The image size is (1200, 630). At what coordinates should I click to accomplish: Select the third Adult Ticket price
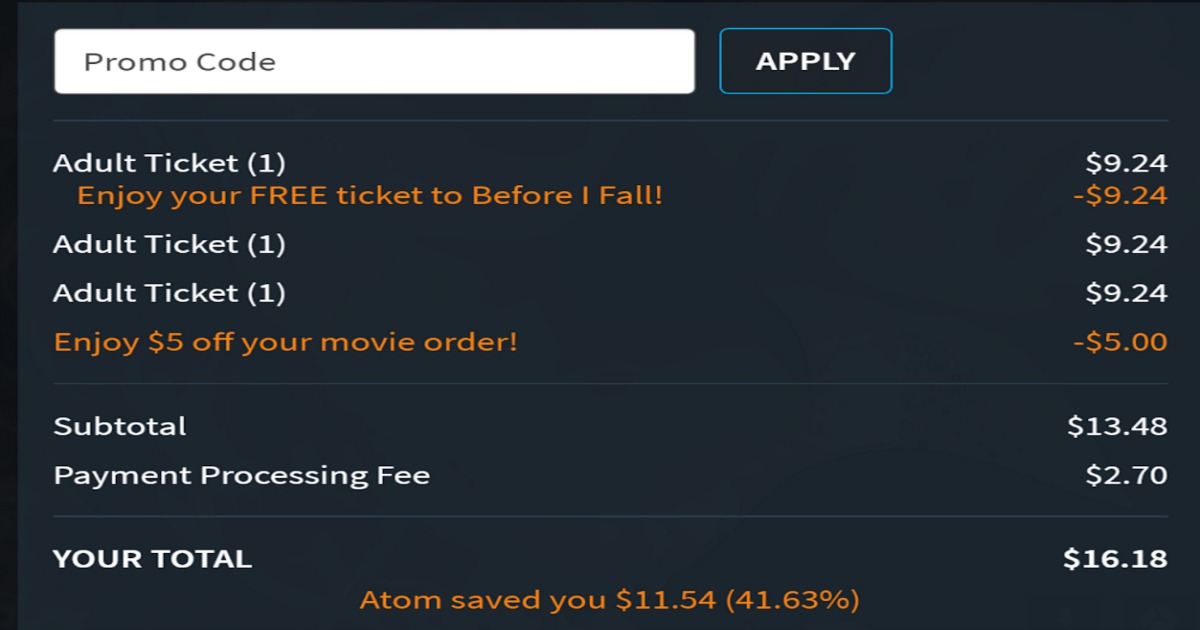[1126, 293]
